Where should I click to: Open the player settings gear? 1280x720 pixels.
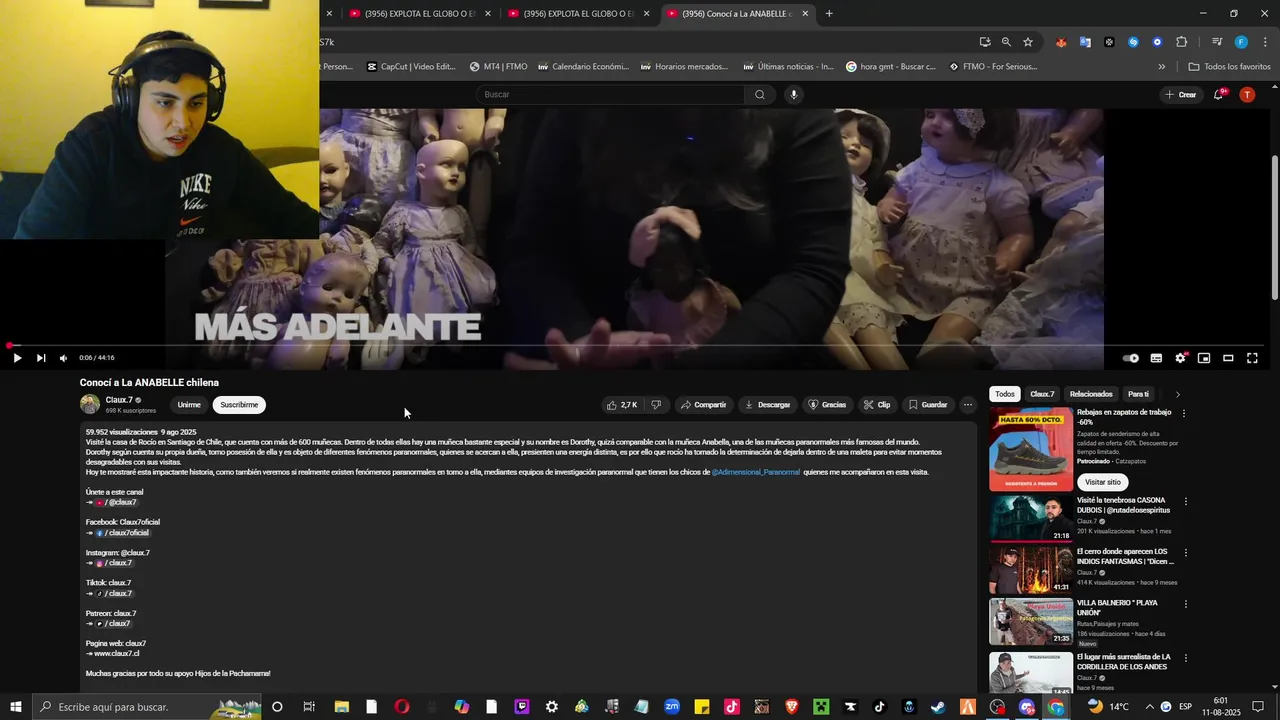tap(1181, 358)
